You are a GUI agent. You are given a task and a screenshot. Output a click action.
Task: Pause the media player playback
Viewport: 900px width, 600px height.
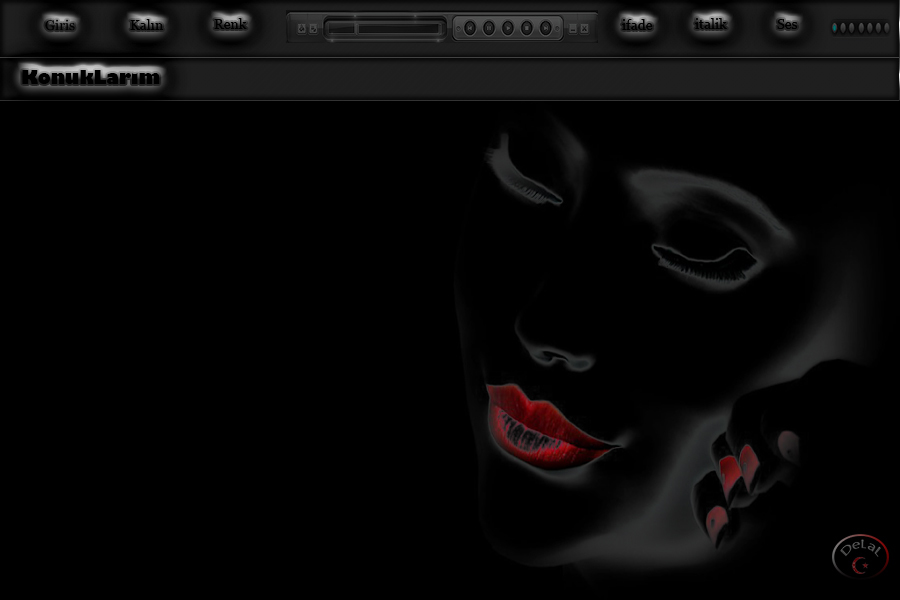tap(489, 28)
